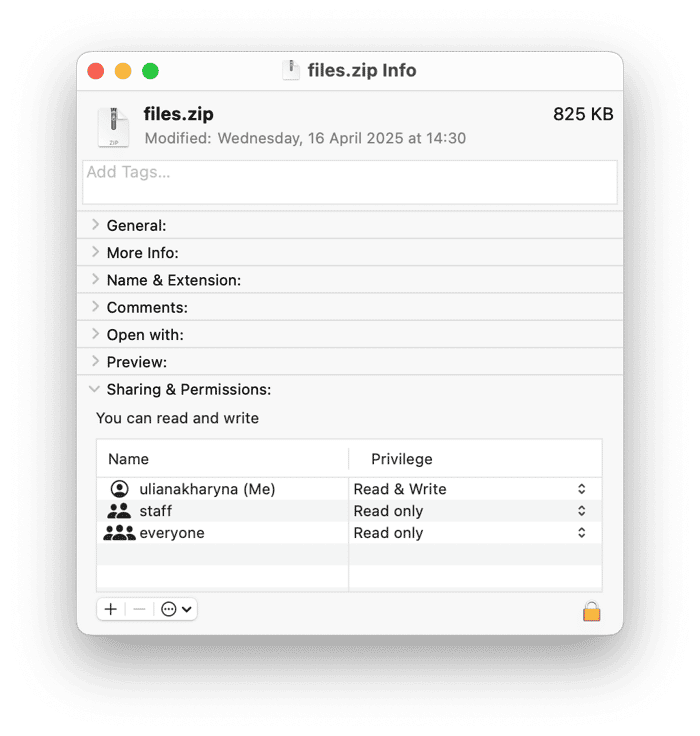700x736 pixels.
Task: Click the plus button to add user
Action: pos(111,609)
